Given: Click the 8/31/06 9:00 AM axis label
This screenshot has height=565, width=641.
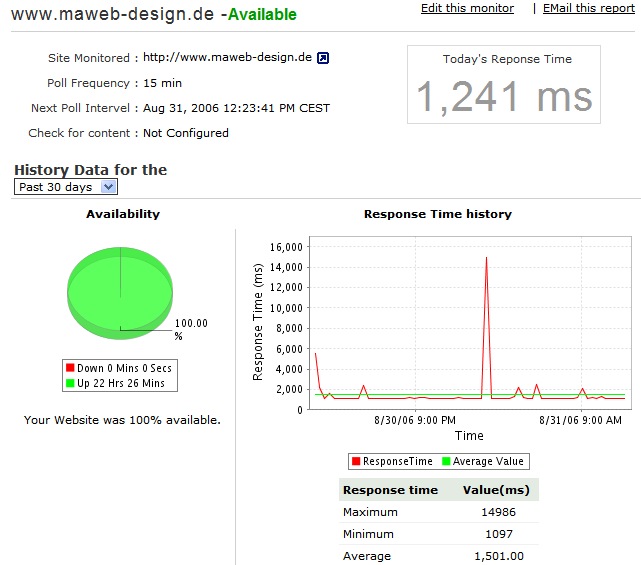Looking at the screenshot, I should 580,421.
